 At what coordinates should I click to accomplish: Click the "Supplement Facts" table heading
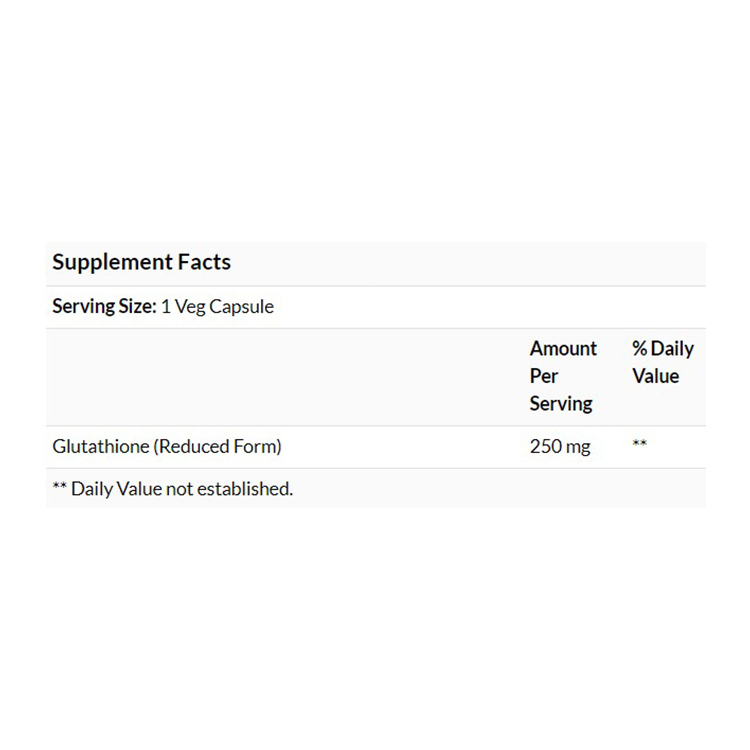click(141, 263)
